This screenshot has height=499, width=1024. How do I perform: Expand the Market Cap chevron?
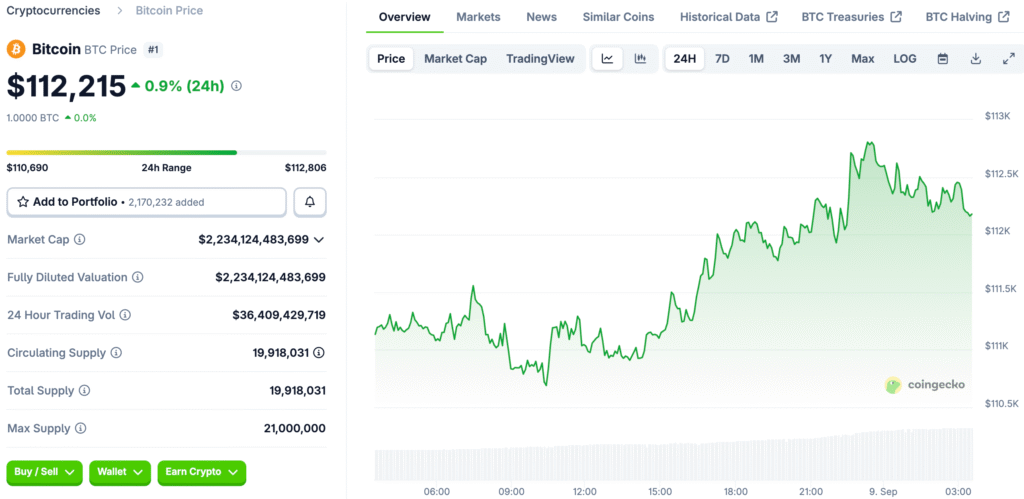(x=319, y=240)
